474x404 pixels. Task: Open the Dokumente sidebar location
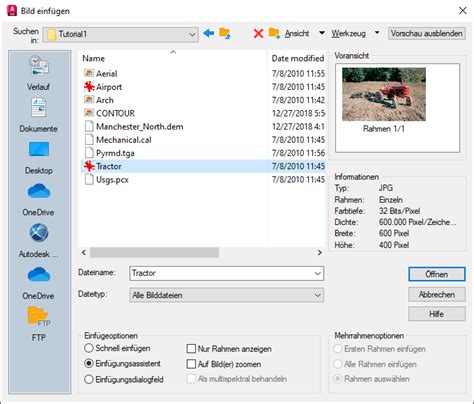click(39, 115)
